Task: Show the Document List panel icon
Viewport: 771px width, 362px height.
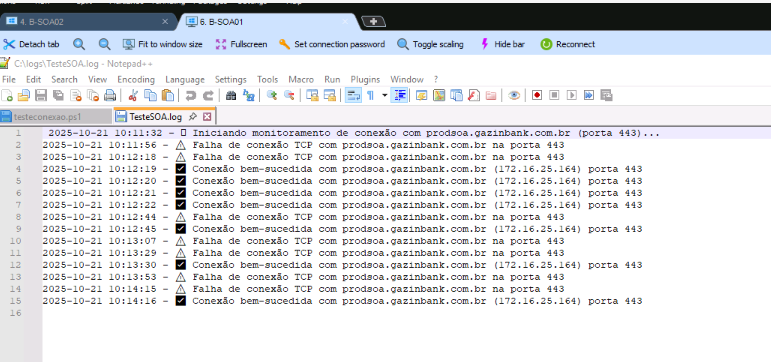Action: (x=456, y=95)
